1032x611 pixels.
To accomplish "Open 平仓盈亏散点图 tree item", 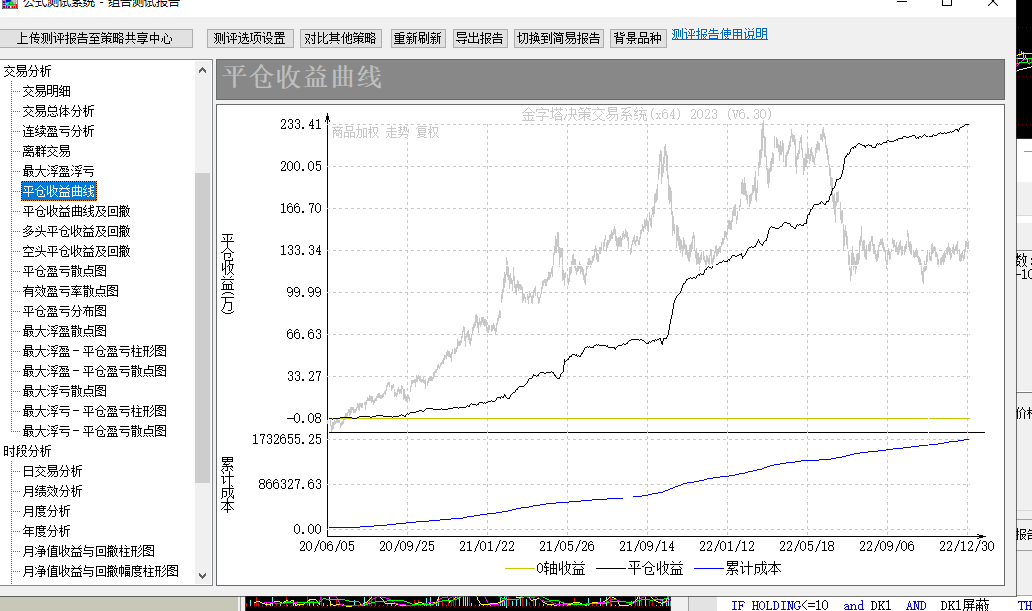I will coord(64,271).
